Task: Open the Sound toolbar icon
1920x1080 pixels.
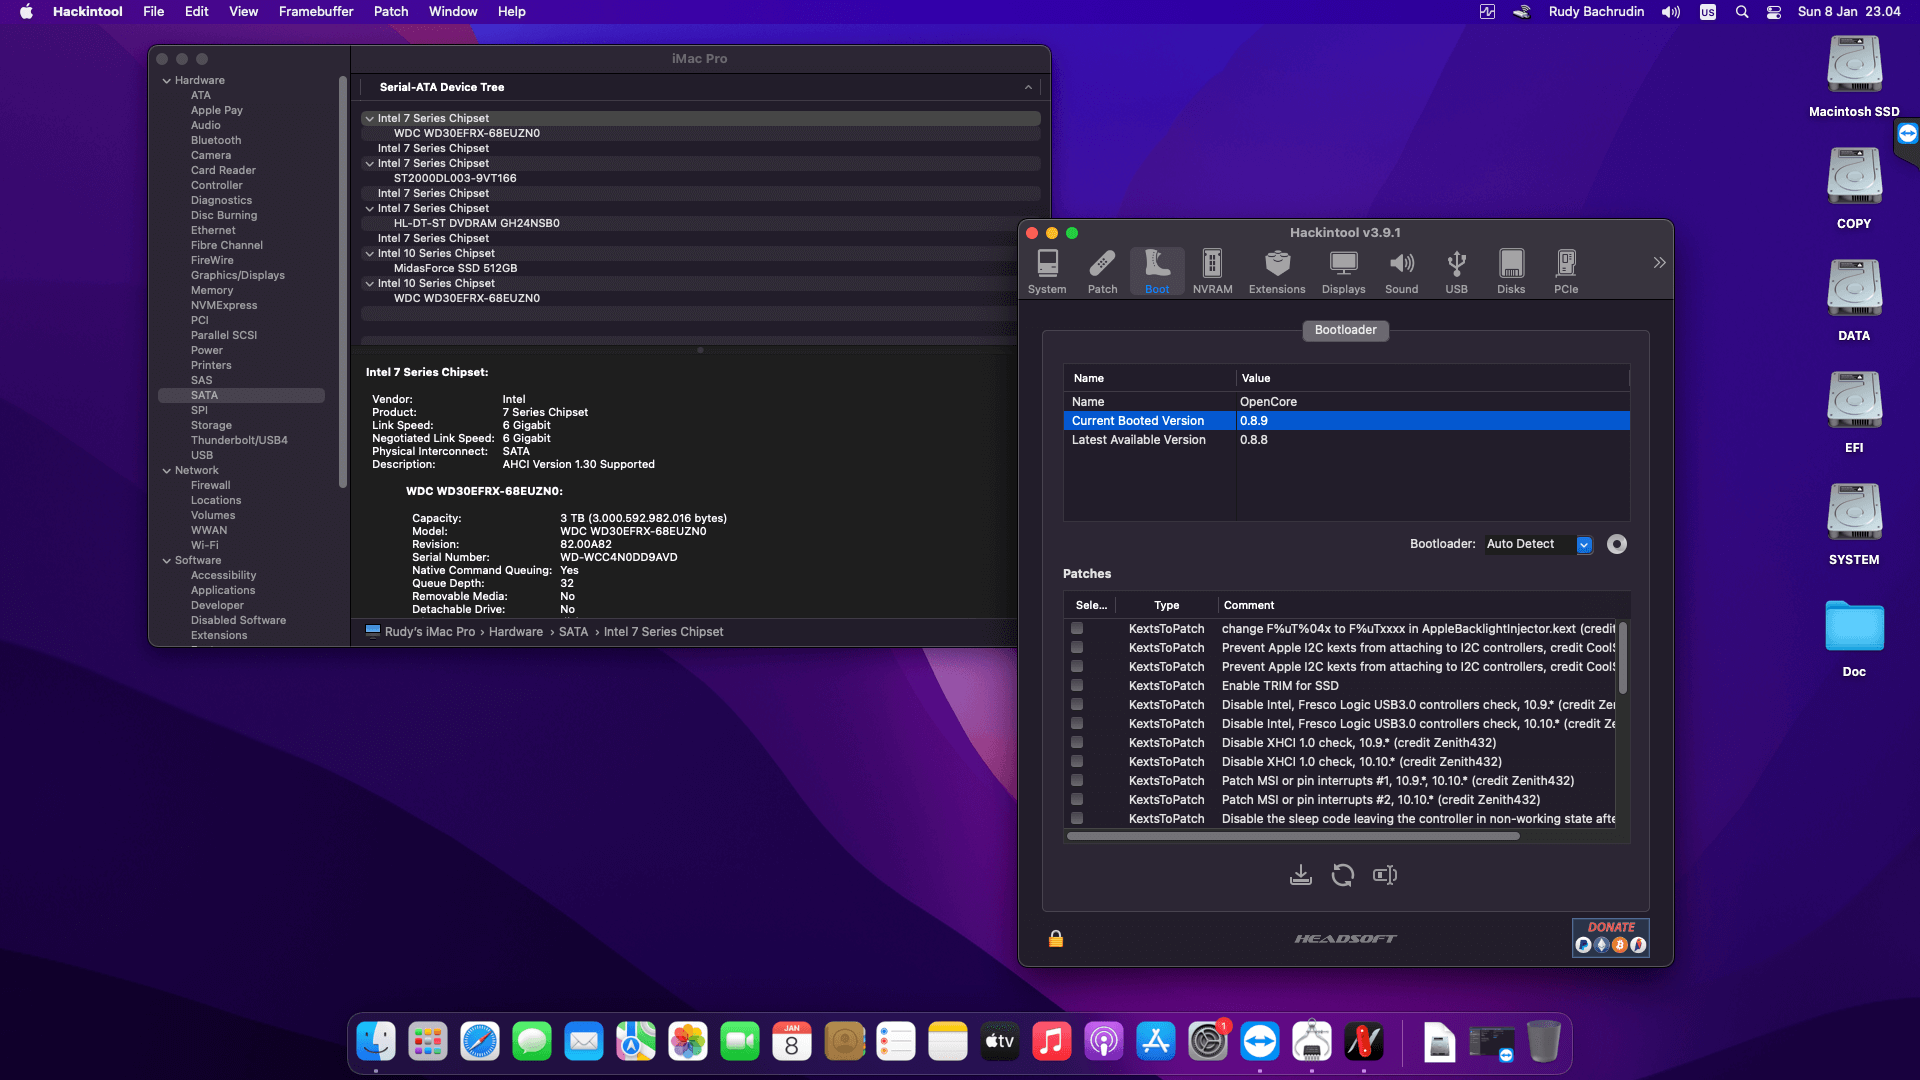Action: click(1401, 271)
